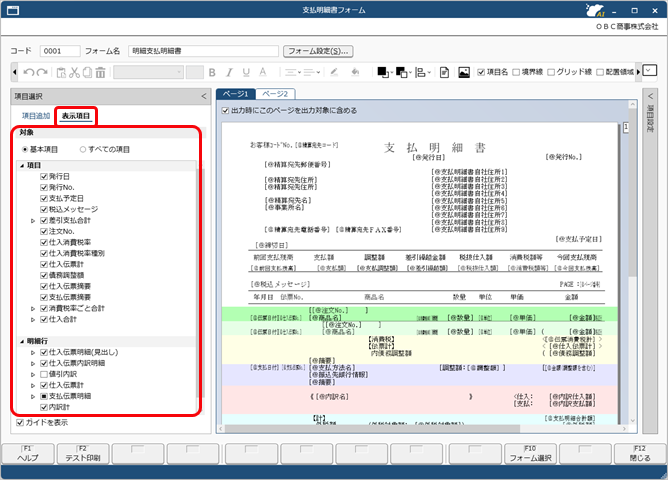This screenshot has height=480, width=668.
Task: Open the toolbar overflow dropdown button
Action: pos(649,70)
